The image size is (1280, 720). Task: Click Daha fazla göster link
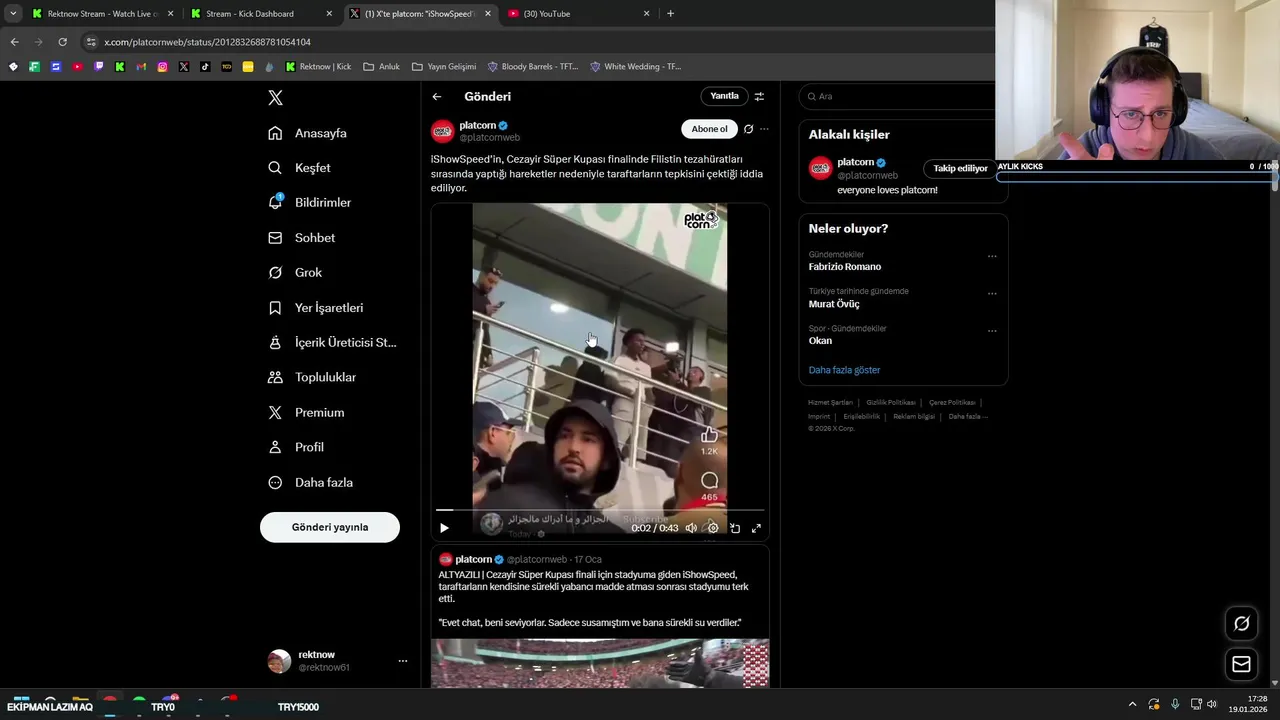click(x=844, y=370)
